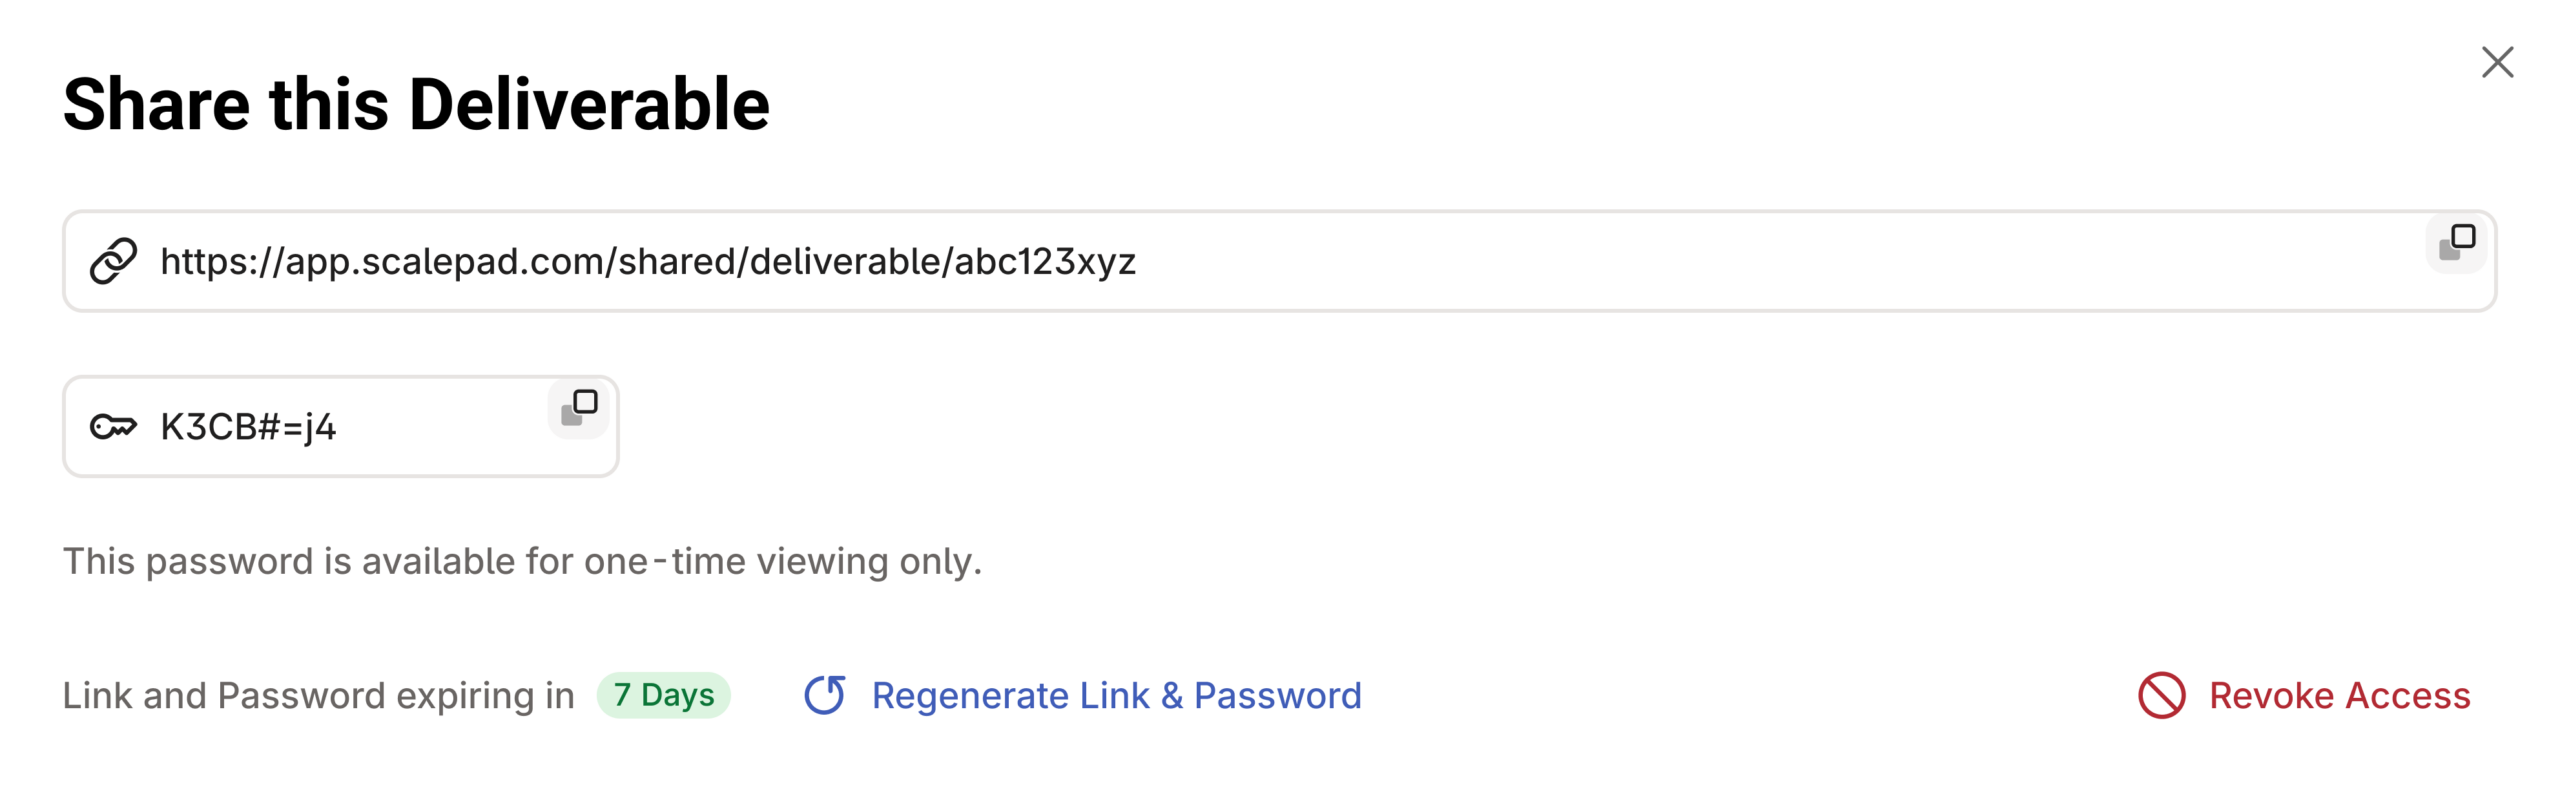Click the chain link icon in the URL field
Viewport: 2560px width, 809px height.
112,261
